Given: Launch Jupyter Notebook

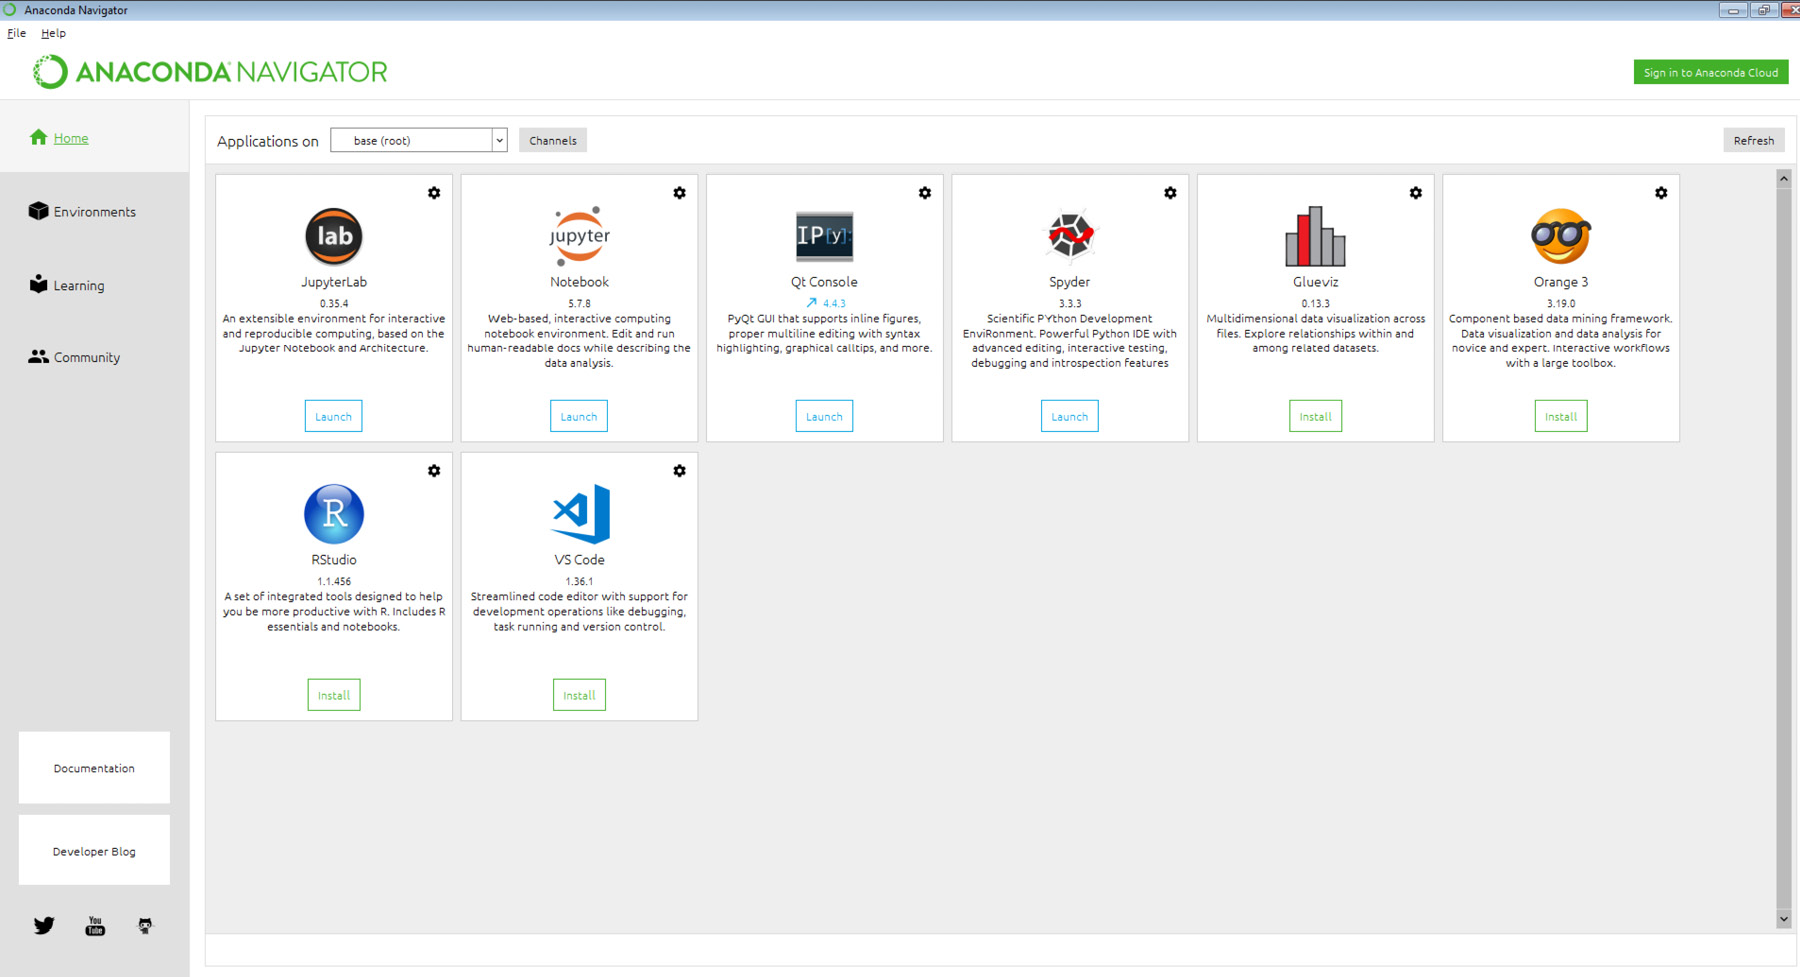Looking at the screenshot, I should point(579,416).
